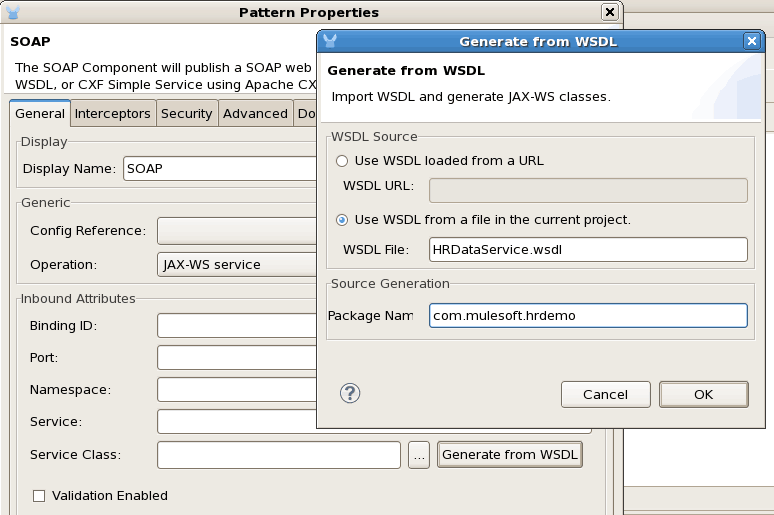Switch to the General tab
This screenshot has width=774, height=515.
click(x=40, y=114)
